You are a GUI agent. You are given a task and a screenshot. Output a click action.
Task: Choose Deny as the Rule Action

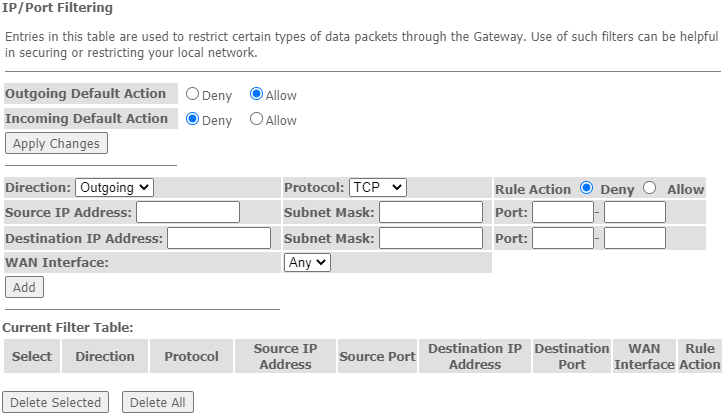click(586, 188)
